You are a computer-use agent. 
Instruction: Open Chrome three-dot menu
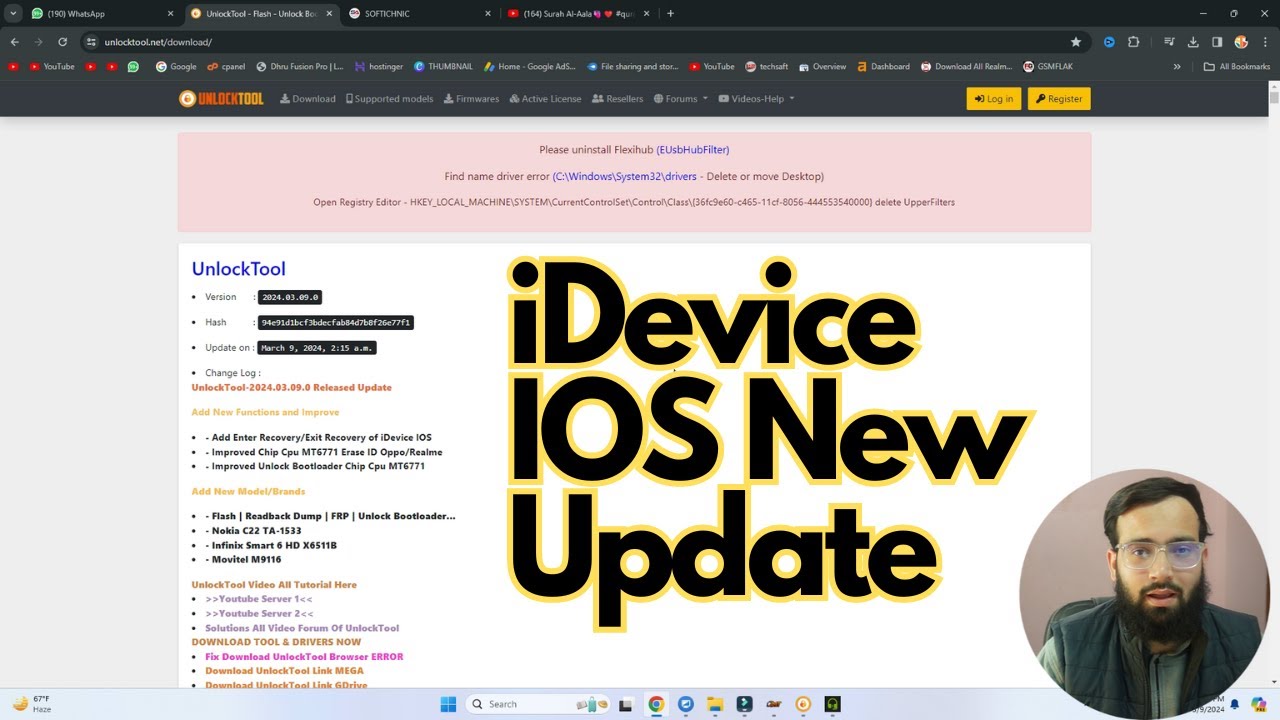(x=1264, y=42)
